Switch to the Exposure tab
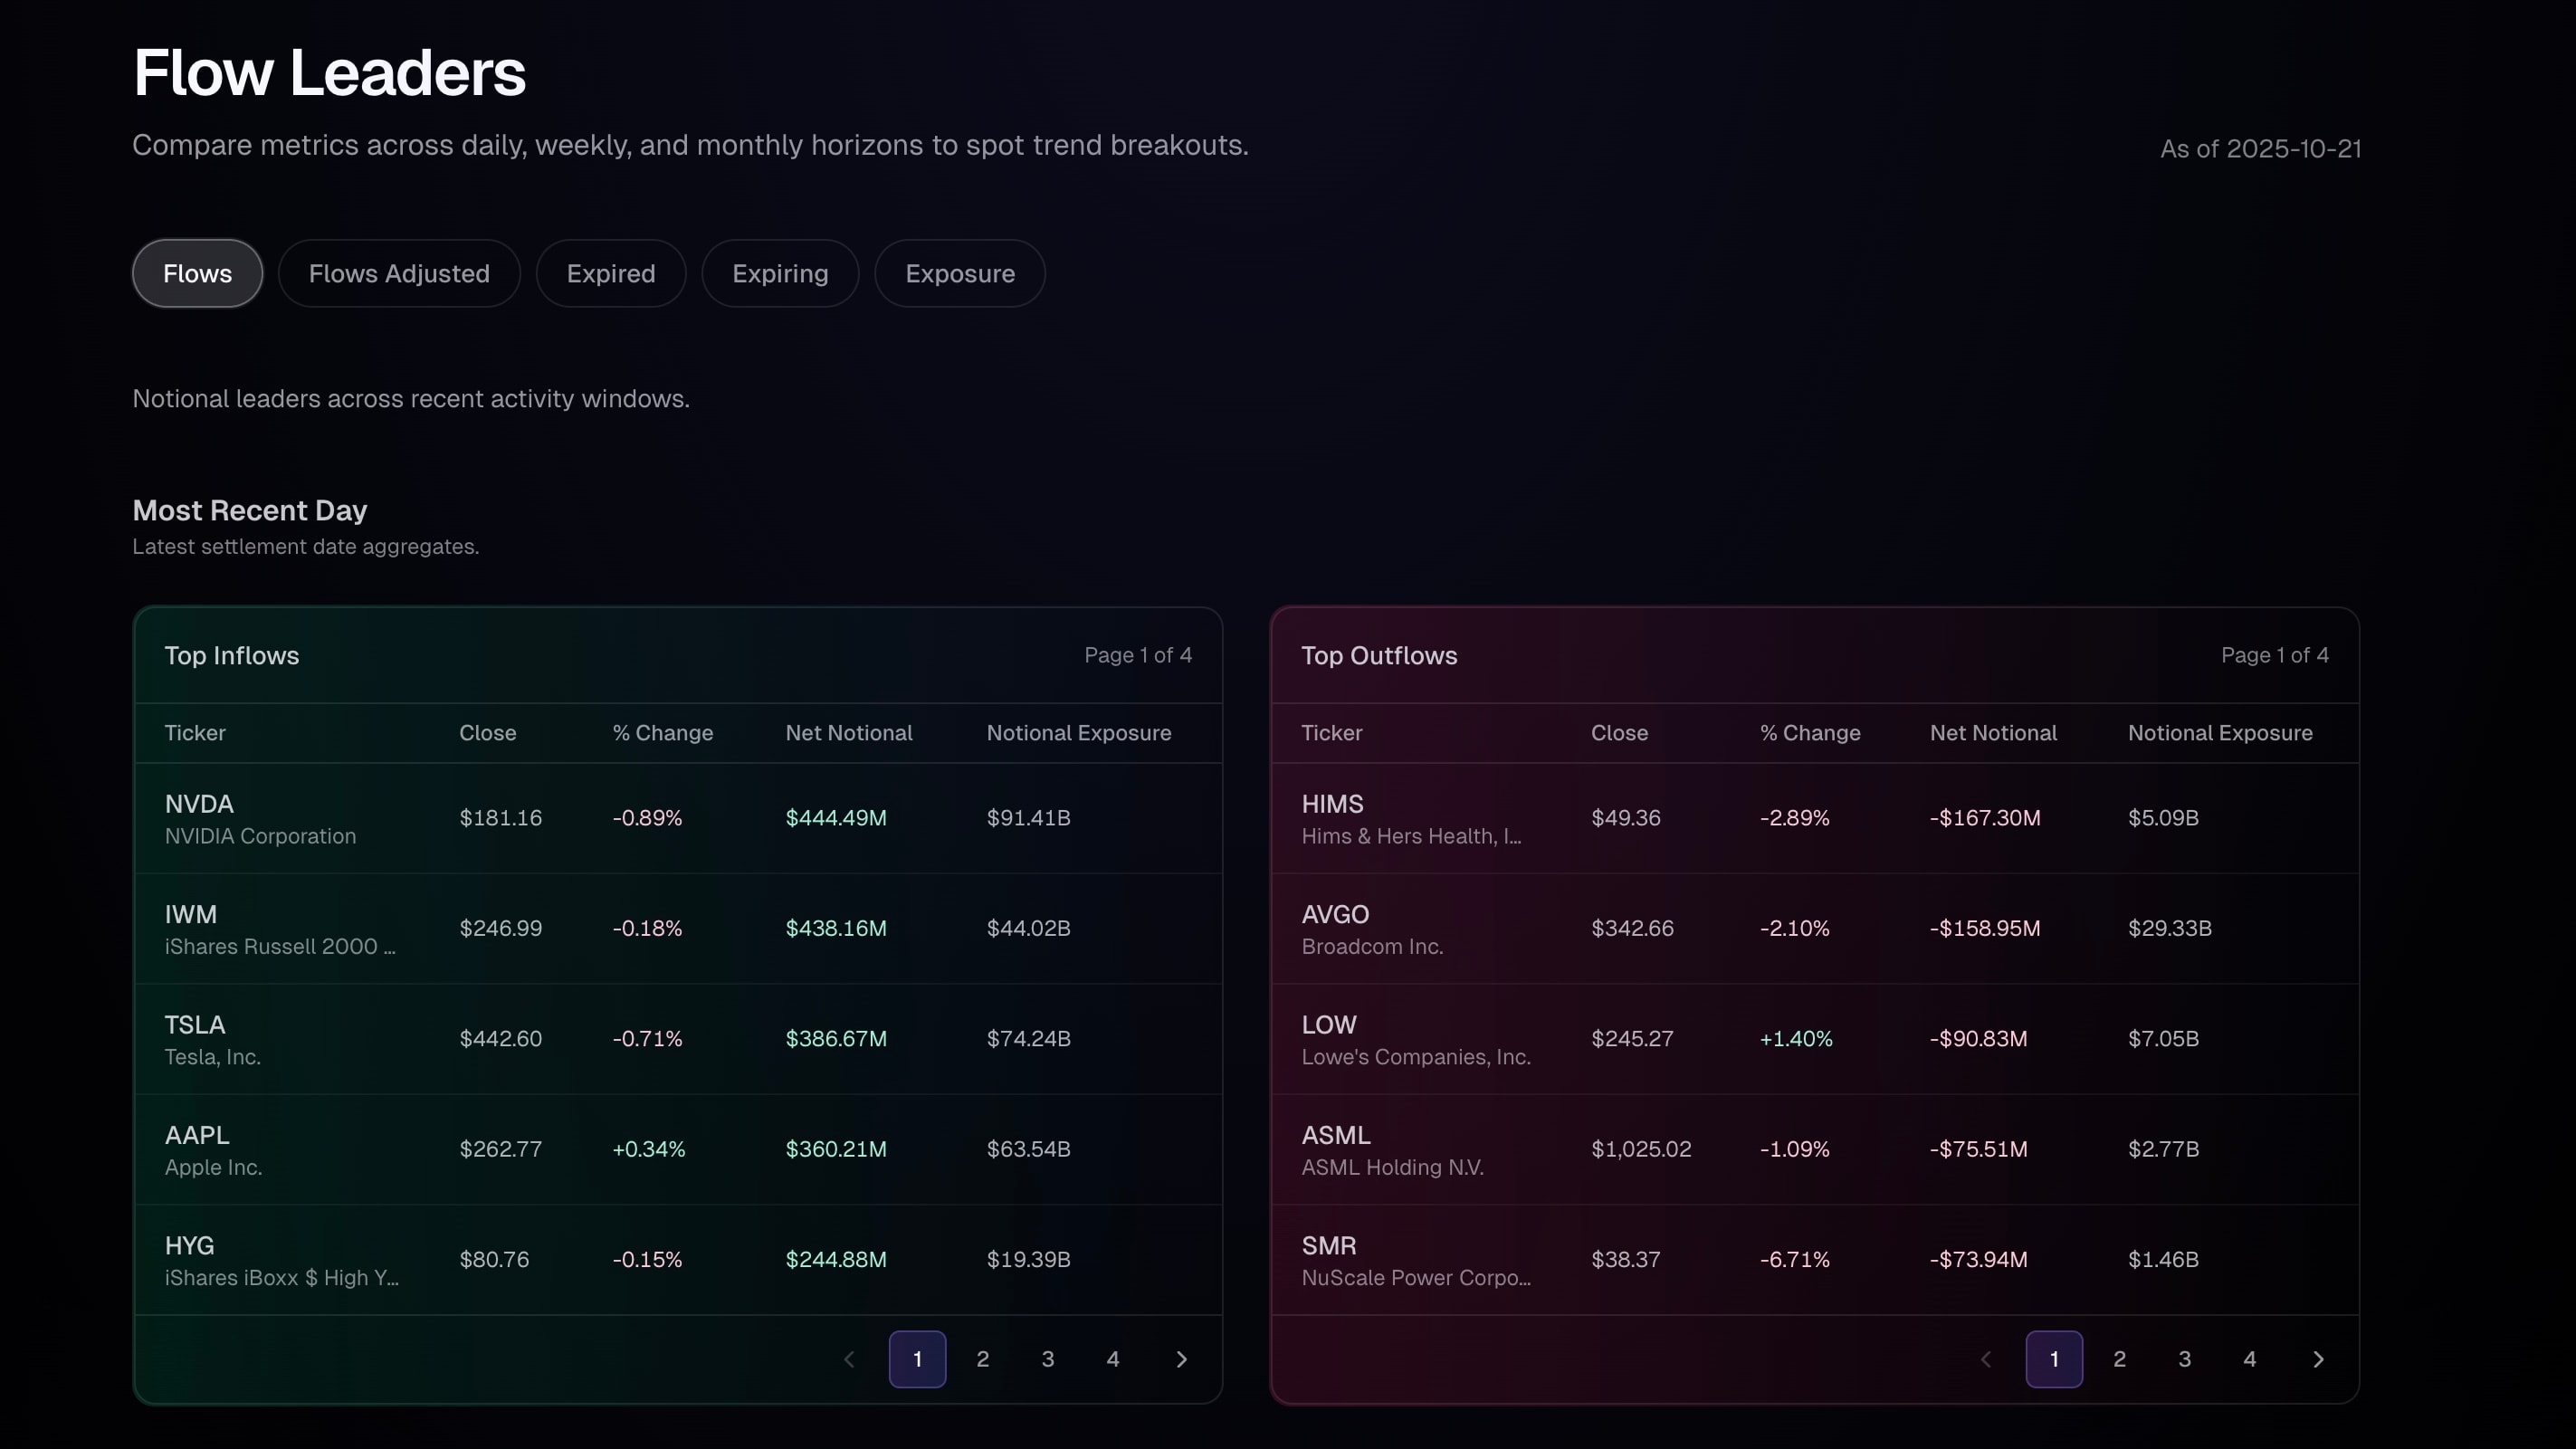Screen dimensions: 2576x1449 pos(959,273)
